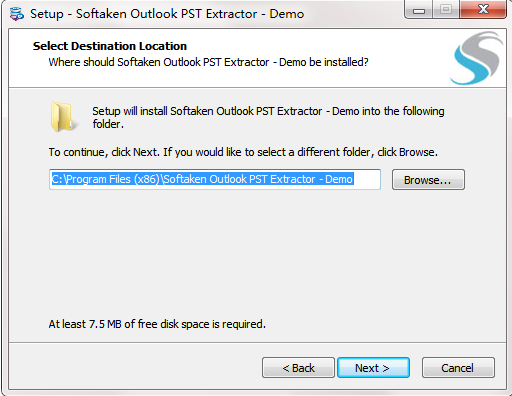Click the word Demo in the install path
Viewport: 512px width, 396px height.
pos(339,179)
